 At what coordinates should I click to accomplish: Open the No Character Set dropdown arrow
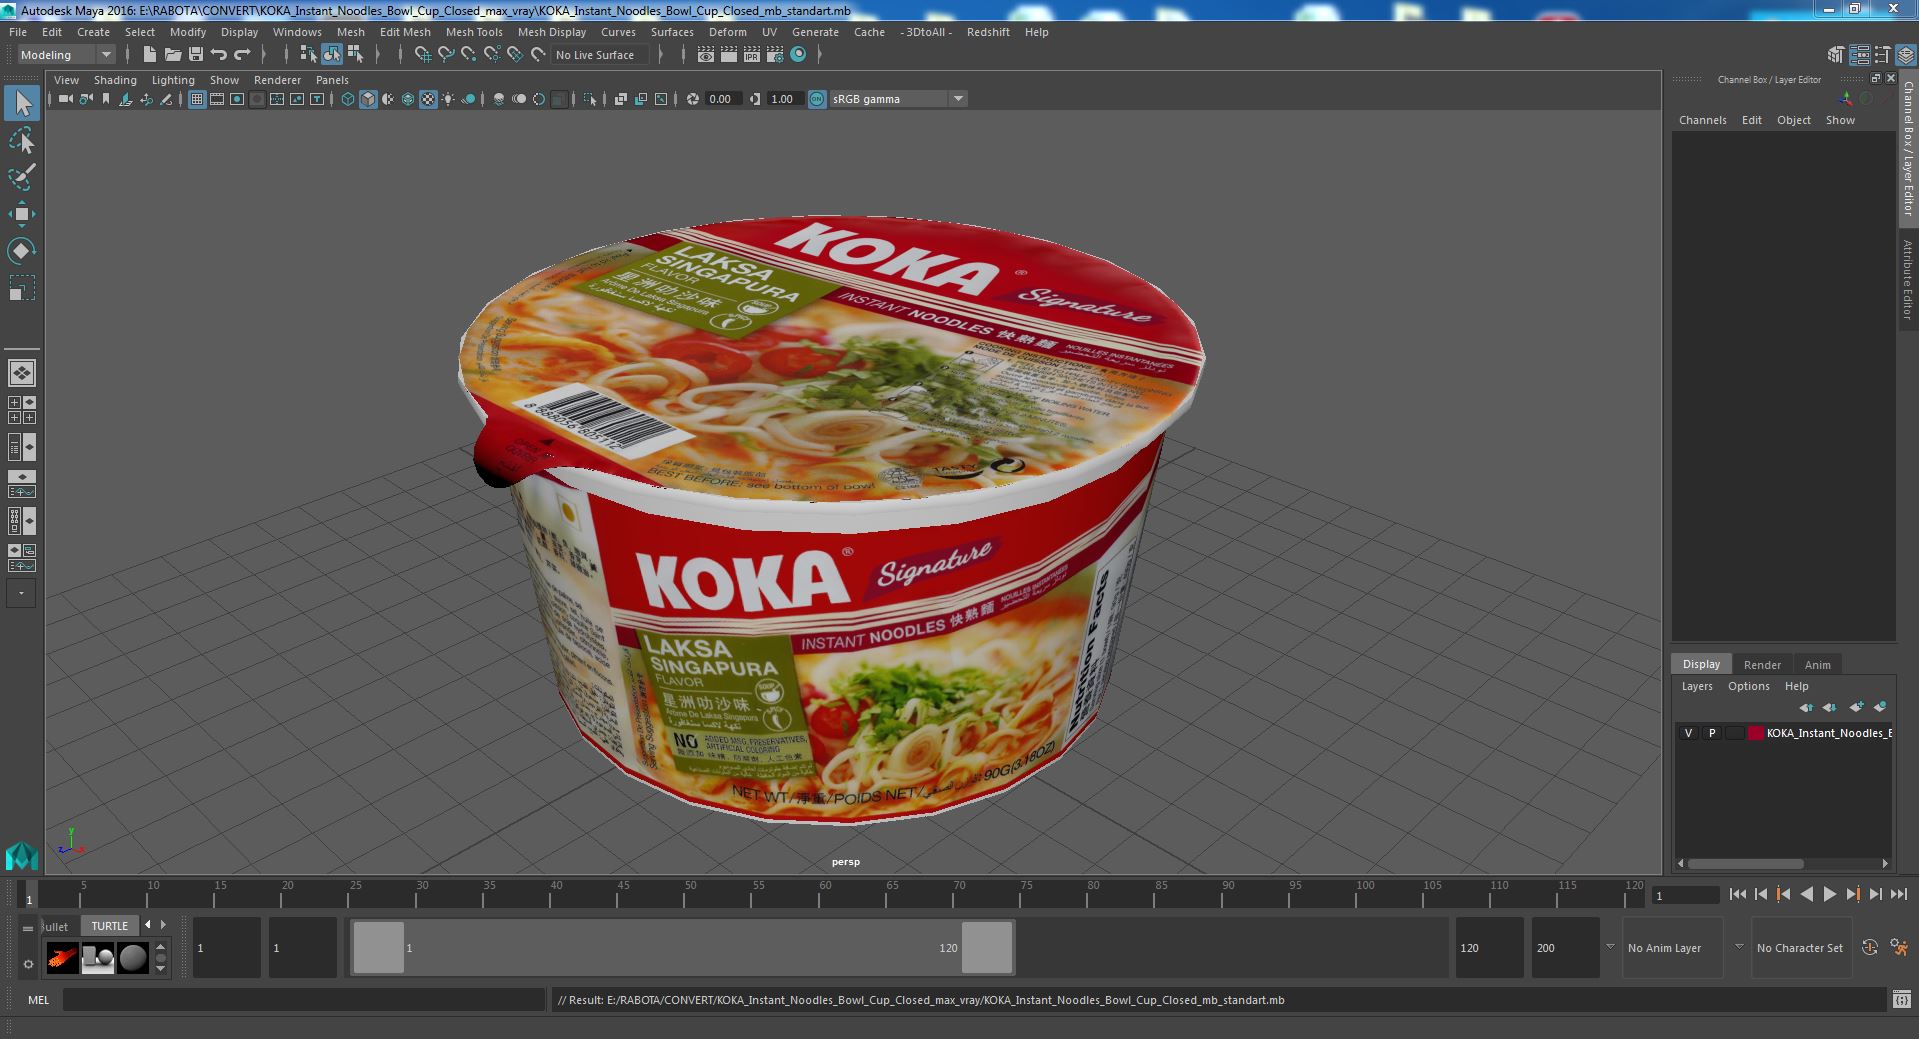pos(1739,947)
